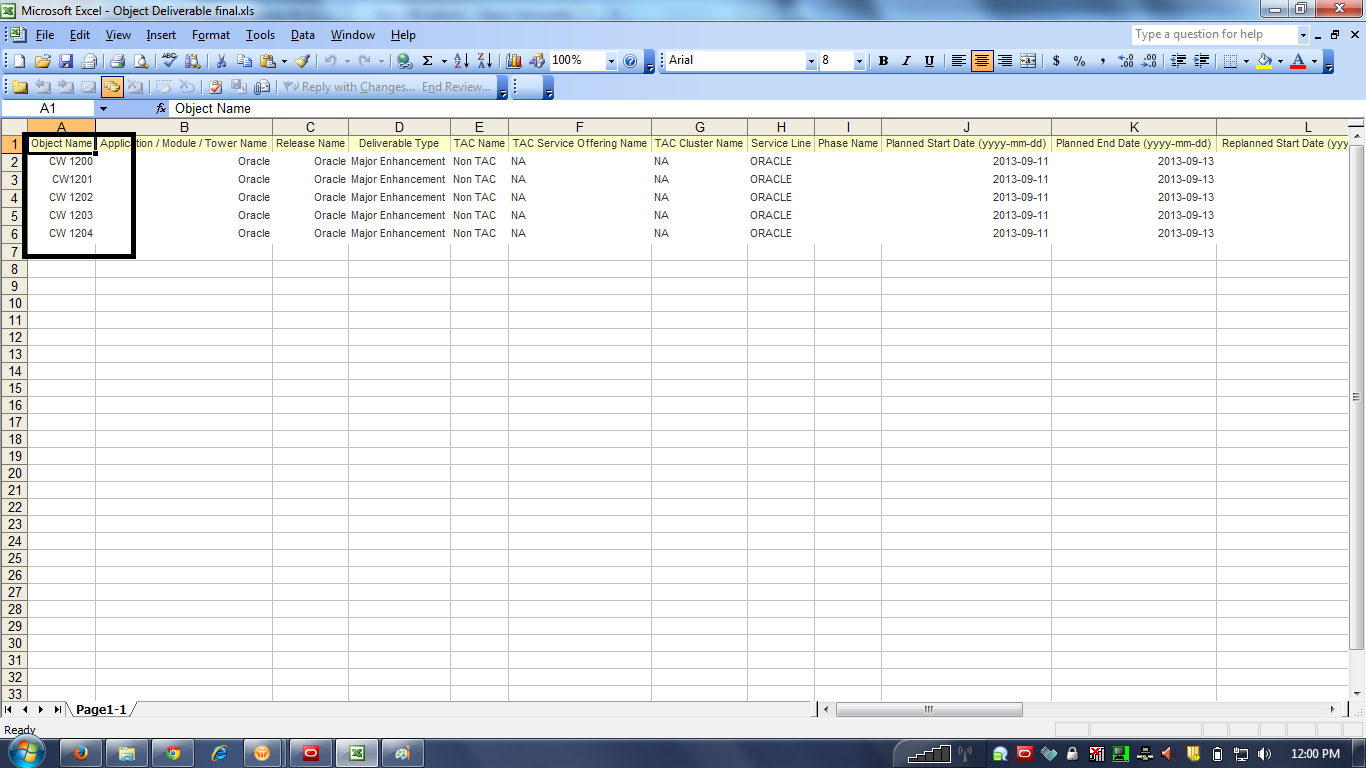
Task: Open the Data menu
Action: pos(302,35)
